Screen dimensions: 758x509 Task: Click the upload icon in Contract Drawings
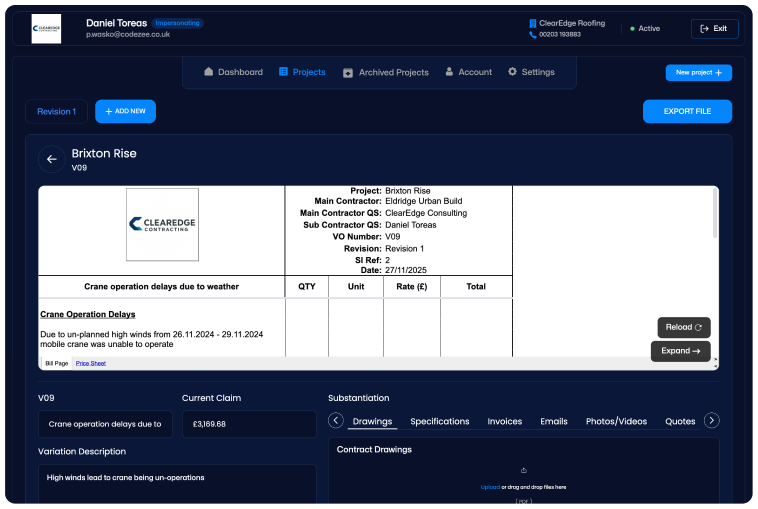(x=523, y=470)
